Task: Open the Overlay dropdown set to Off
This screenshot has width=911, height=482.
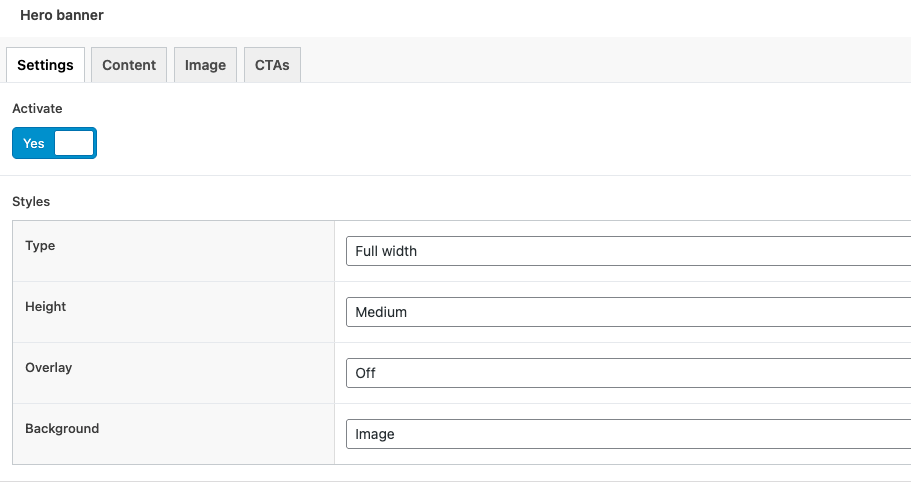Action: click(628, 373)
